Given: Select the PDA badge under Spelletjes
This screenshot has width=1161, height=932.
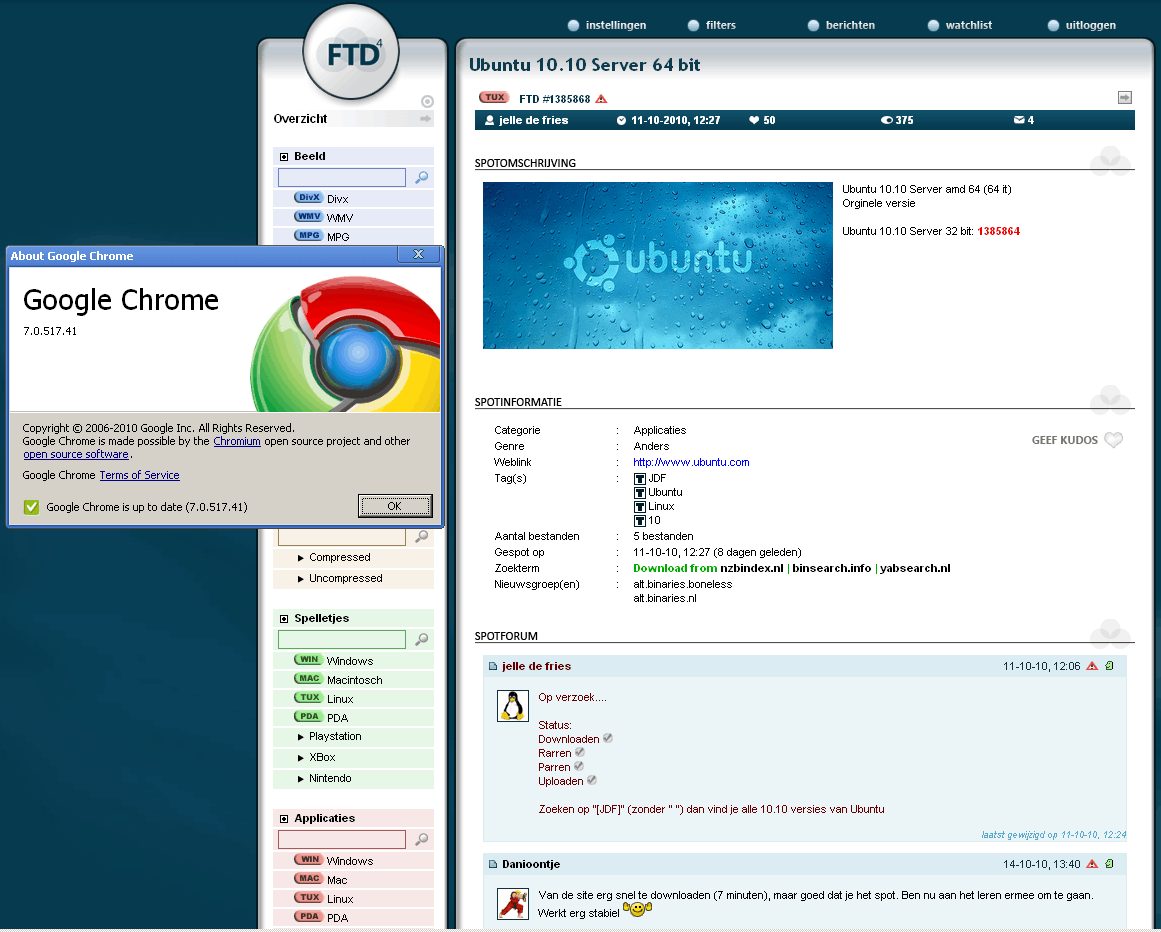Looking at the screenshot, I should [309, 717].
